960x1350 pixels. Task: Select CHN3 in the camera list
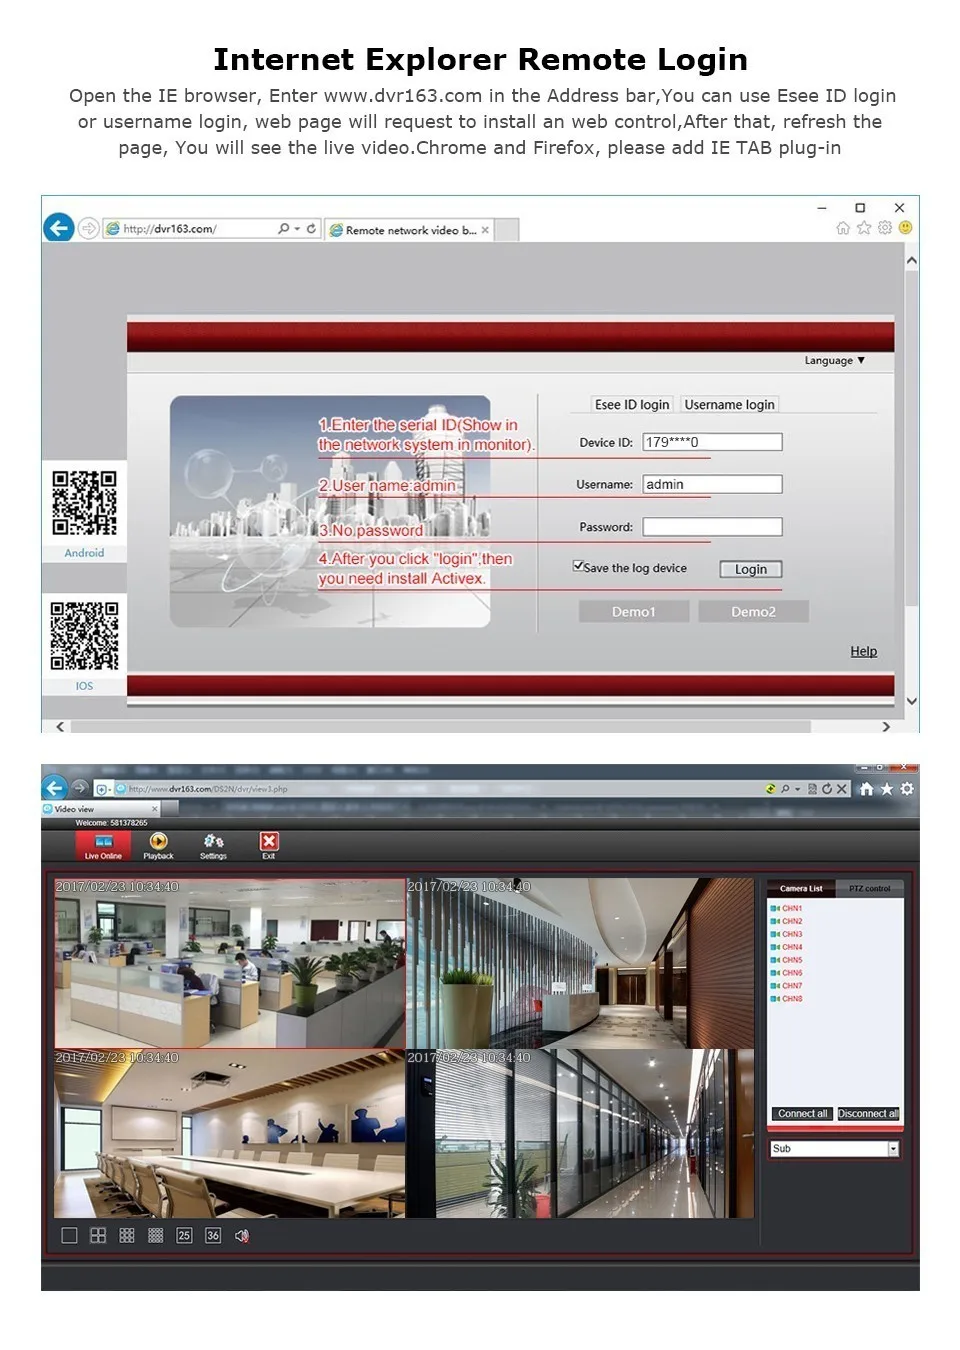click(x=786, y=934)
